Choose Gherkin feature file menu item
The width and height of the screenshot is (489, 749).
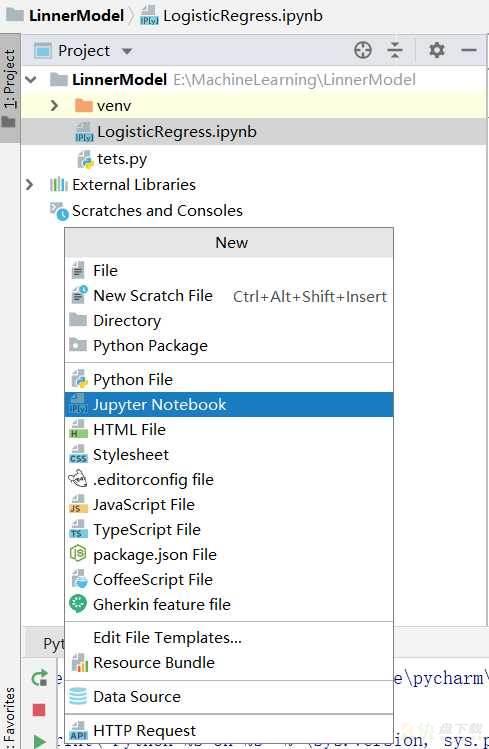pyautogui.click(x=229, y=604)
